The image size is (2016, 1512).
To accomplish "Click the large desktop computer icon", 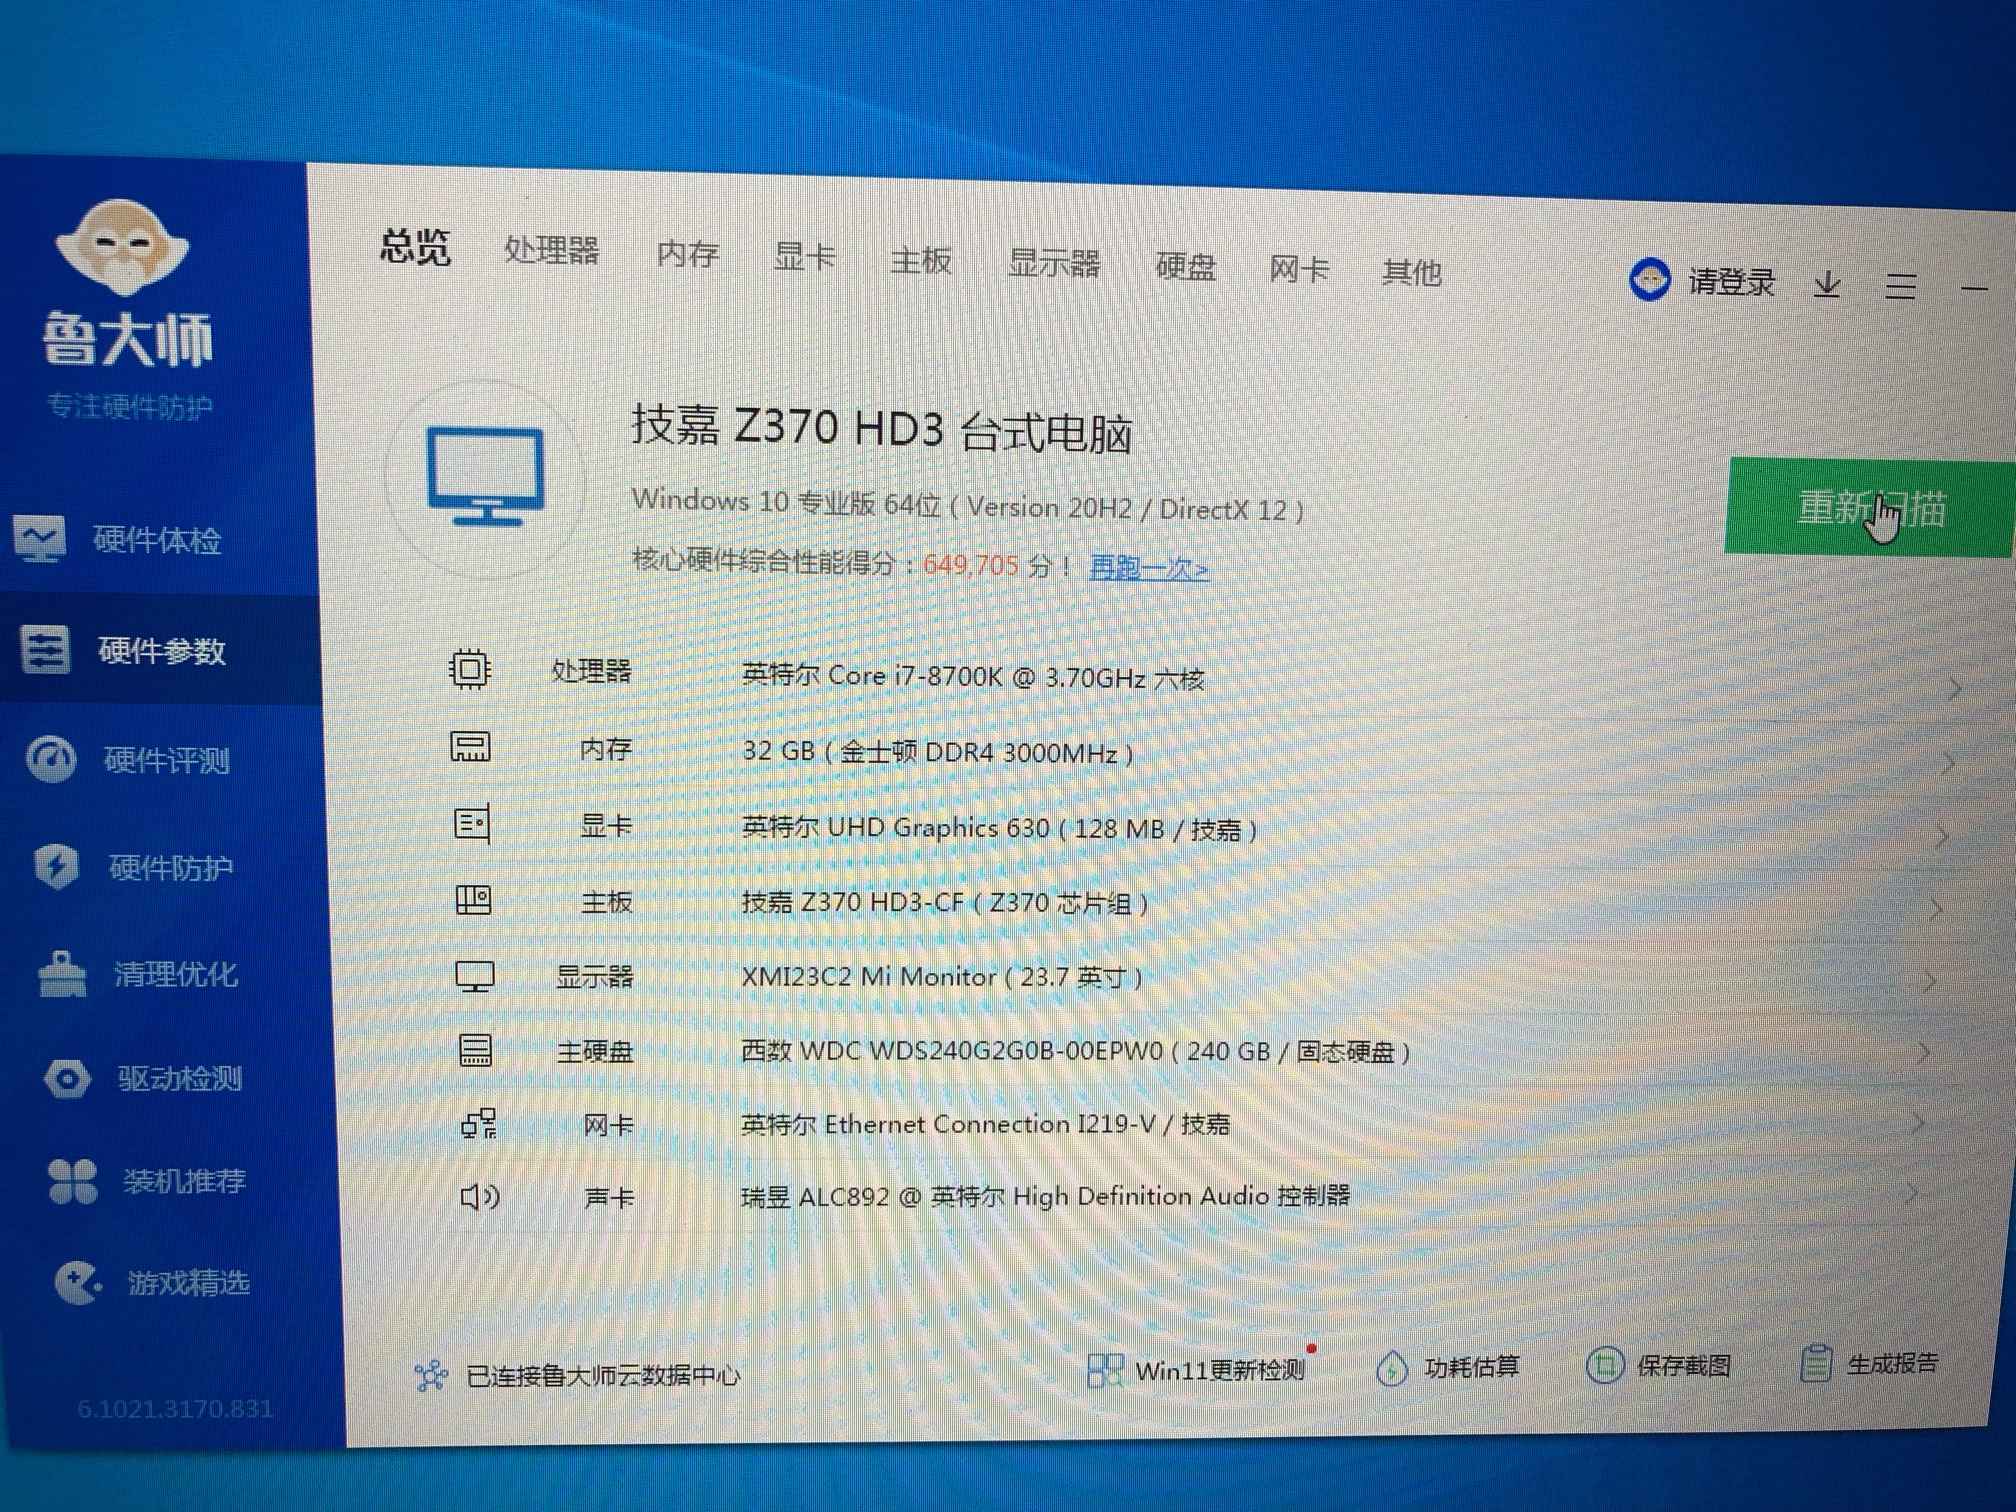I will pyautogui.click(x=486, y=478).
